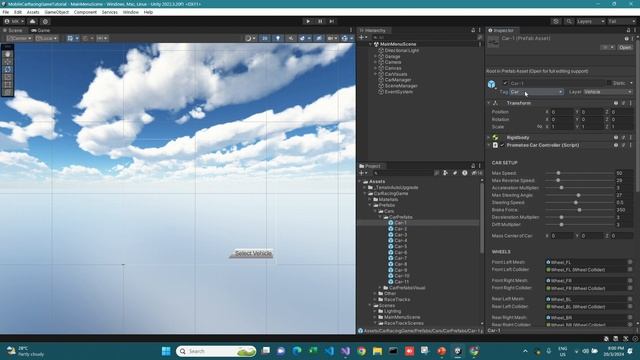The image size is (640, 360).
Task: Click the global search magnifier icon
Action: point(569,21)
